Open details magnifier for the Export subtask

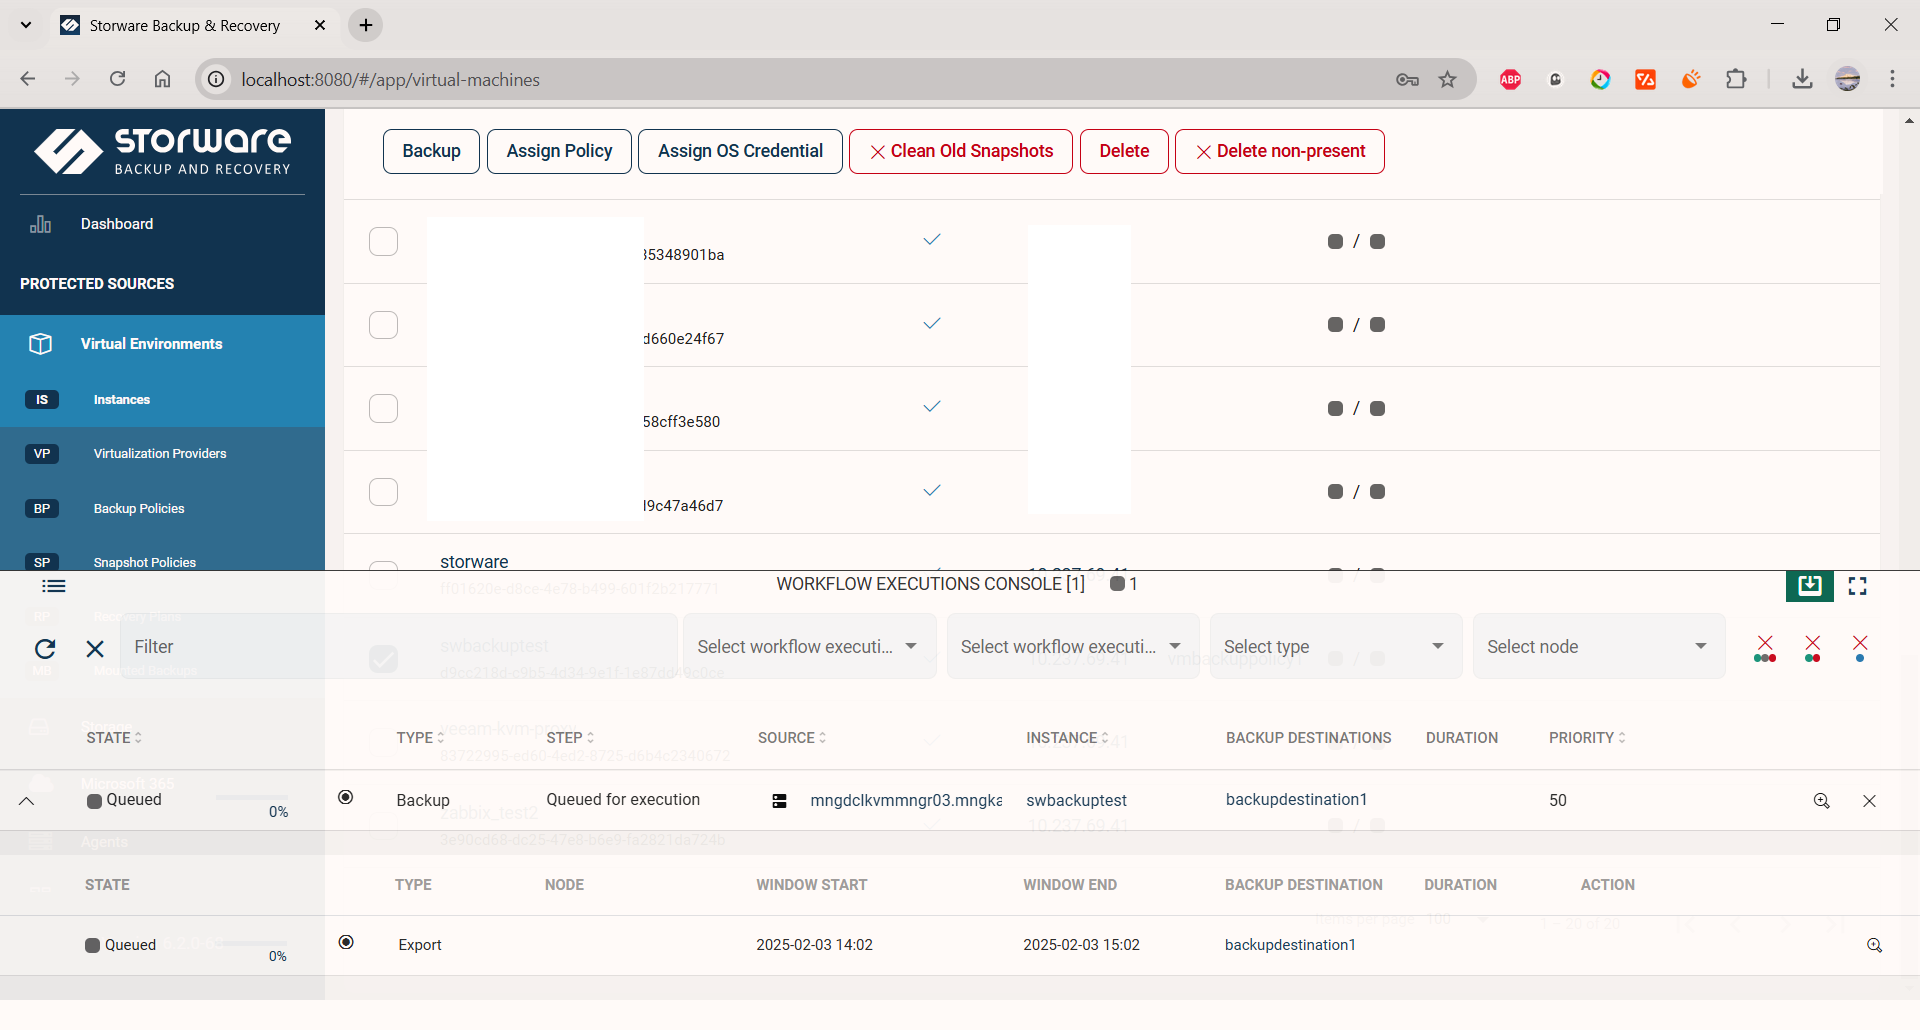pos(1875,945)
